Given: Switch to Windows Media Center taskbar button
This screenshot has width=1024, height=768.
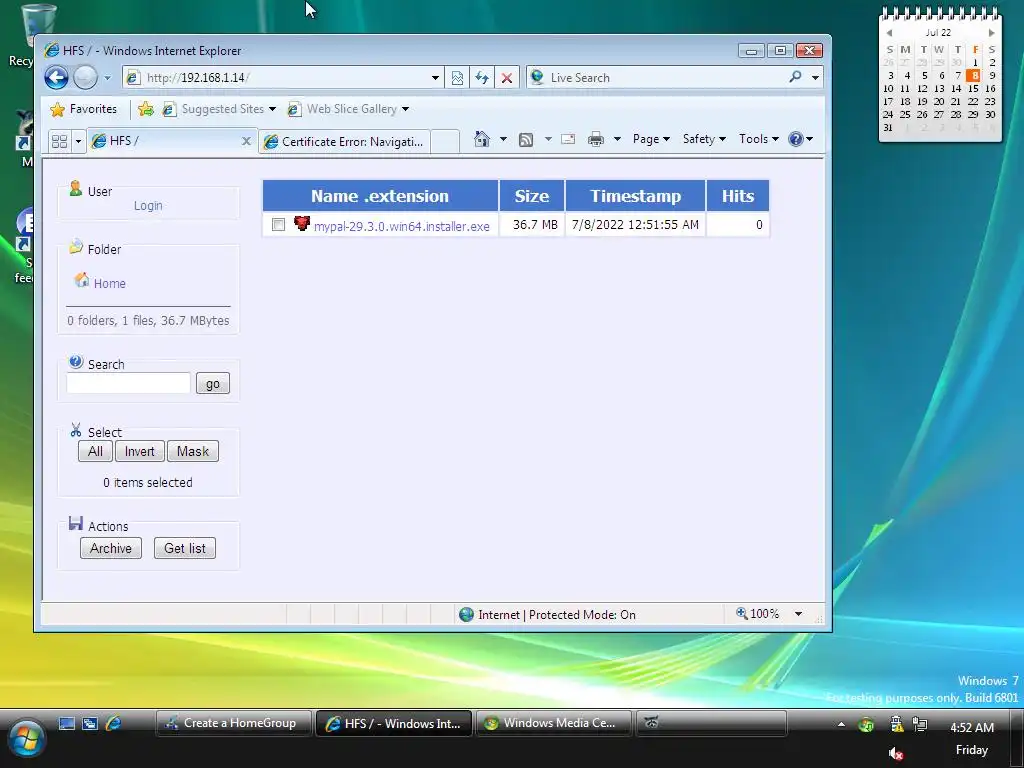Looking at the screenshot, I should 554,724.
